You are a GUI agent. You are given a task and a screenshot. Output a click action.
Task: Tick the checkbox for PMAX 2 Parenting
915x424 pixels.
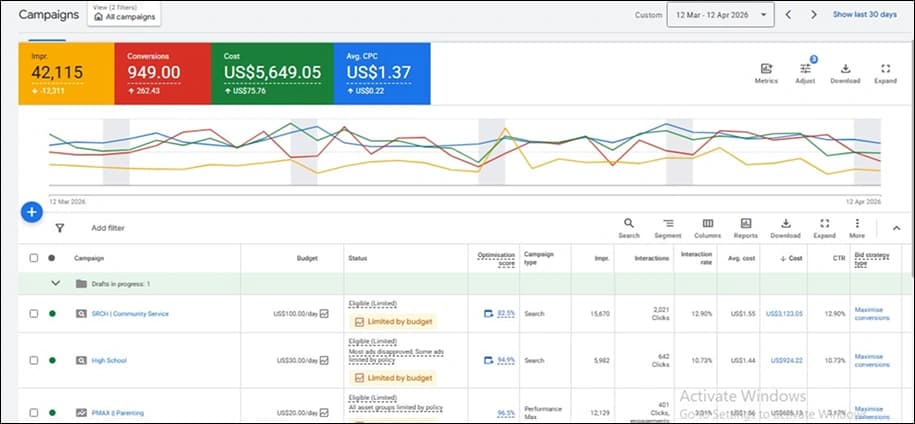coord(34,413)
